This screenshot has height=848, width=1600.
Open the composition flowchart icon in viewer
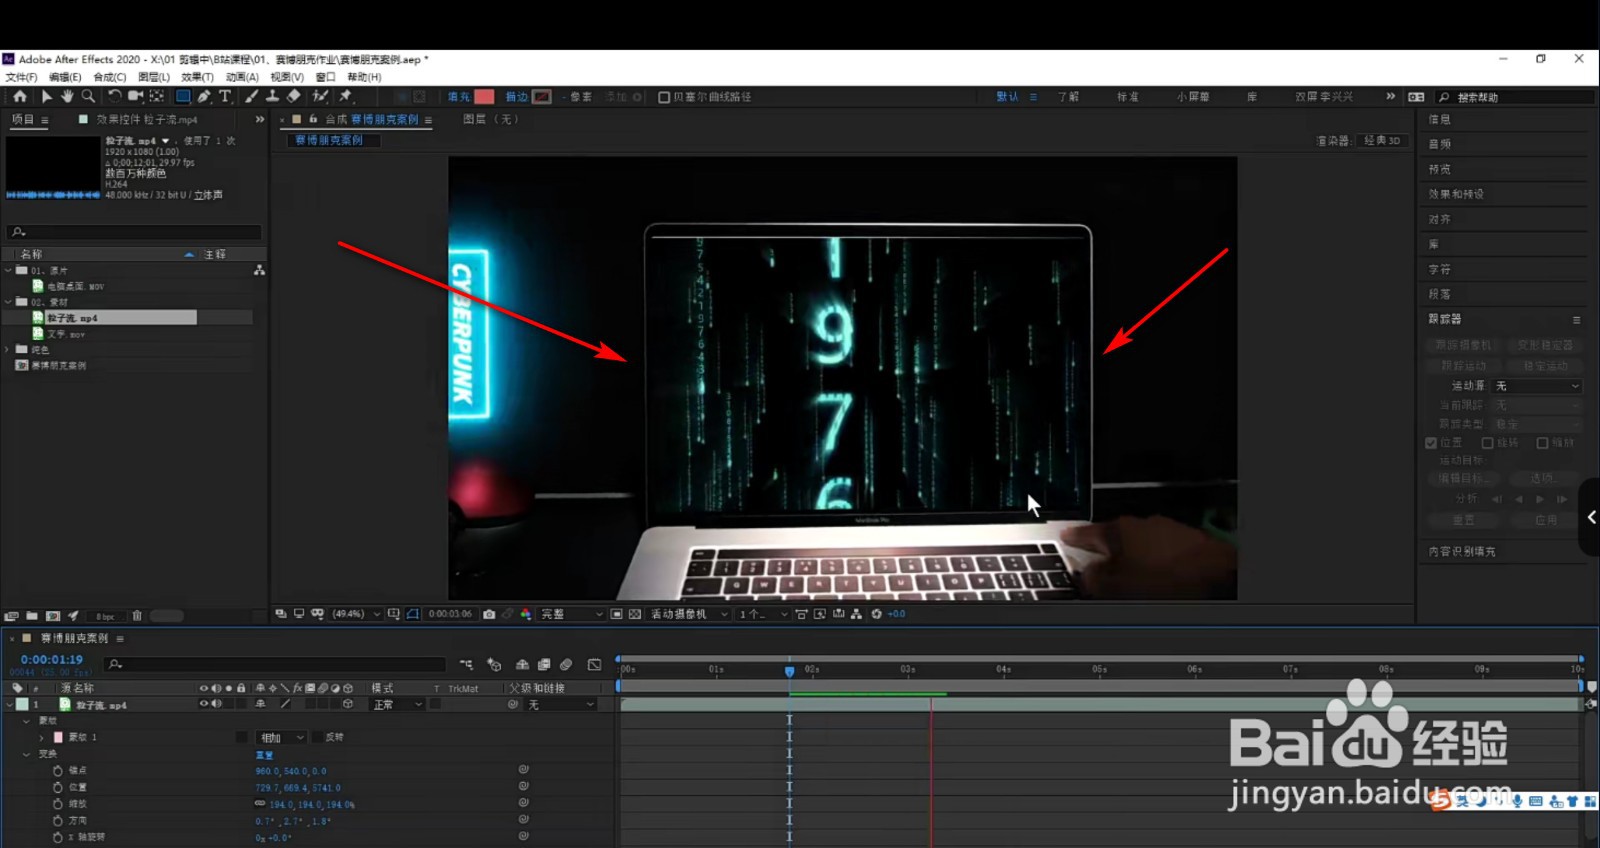(x=856, y=614)
